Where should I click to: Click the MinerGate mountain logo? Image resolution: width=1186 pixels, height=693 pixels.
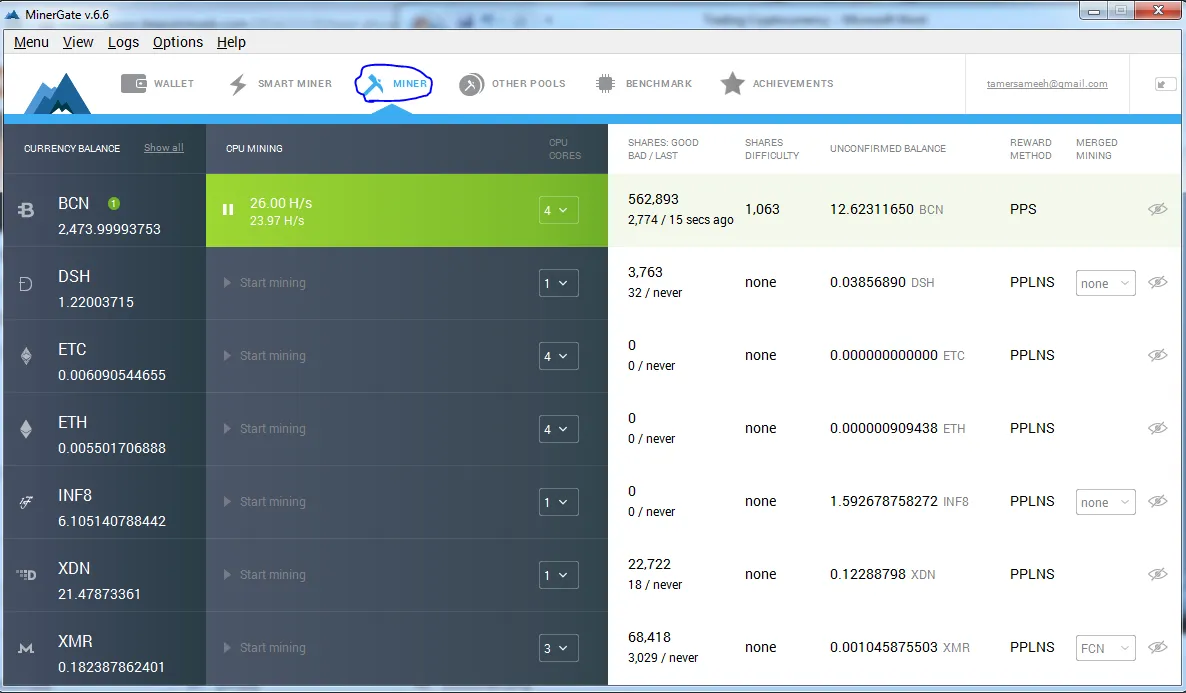click(x=57, y=94)
